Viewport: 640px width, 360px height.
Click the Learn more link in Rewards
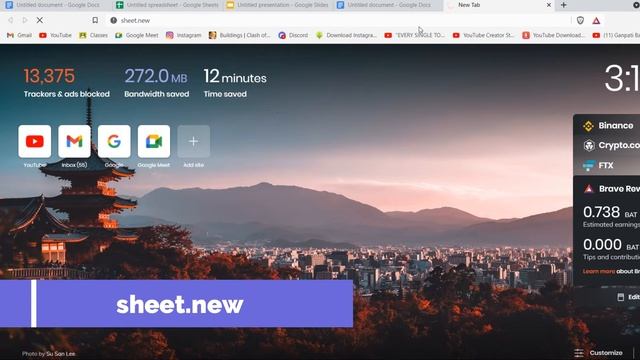click(599, 271)
